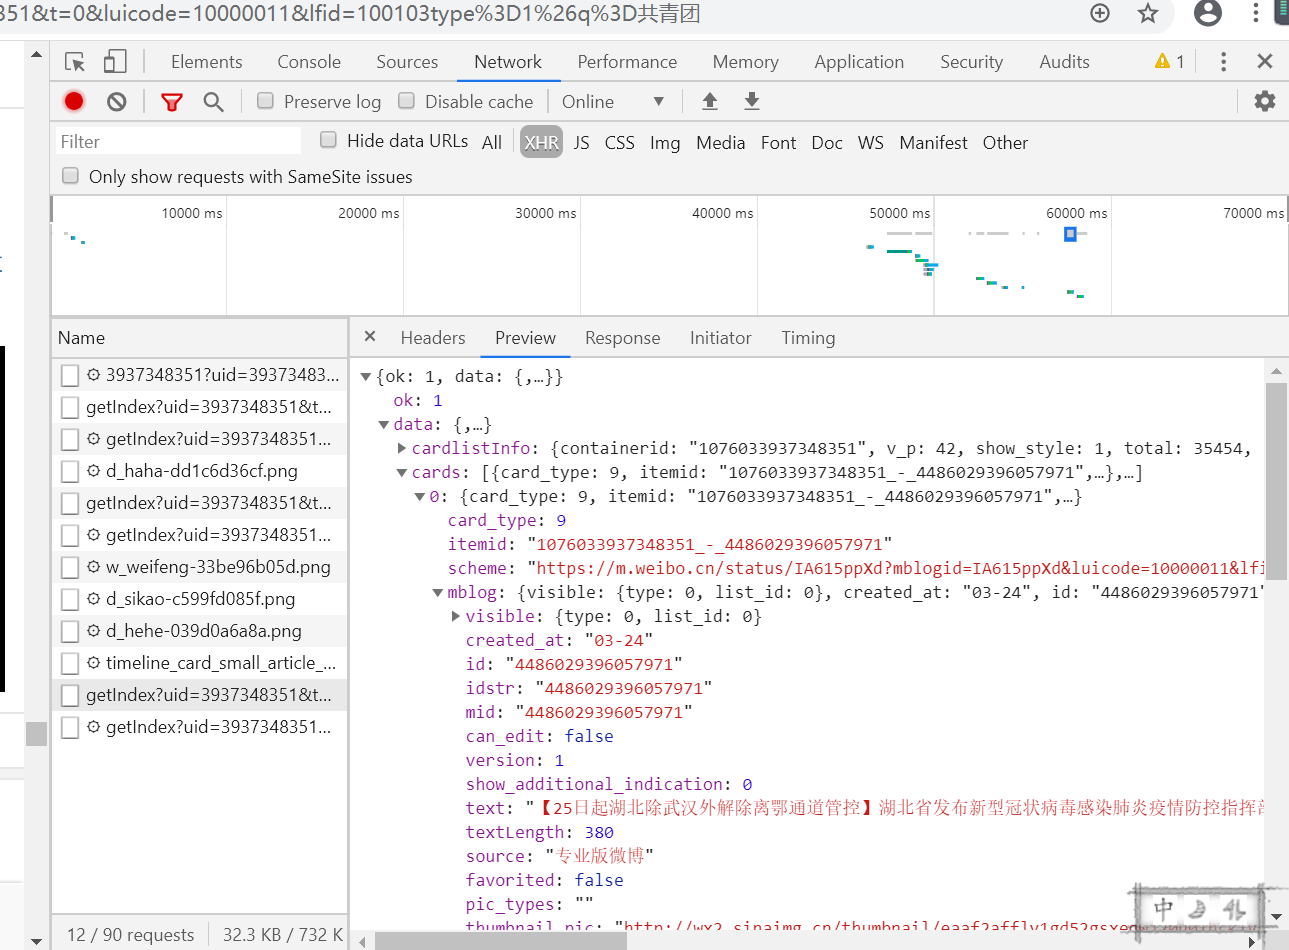1289x950 pixels.
Task: Filter requests by All types
Action: coord(491,142)
